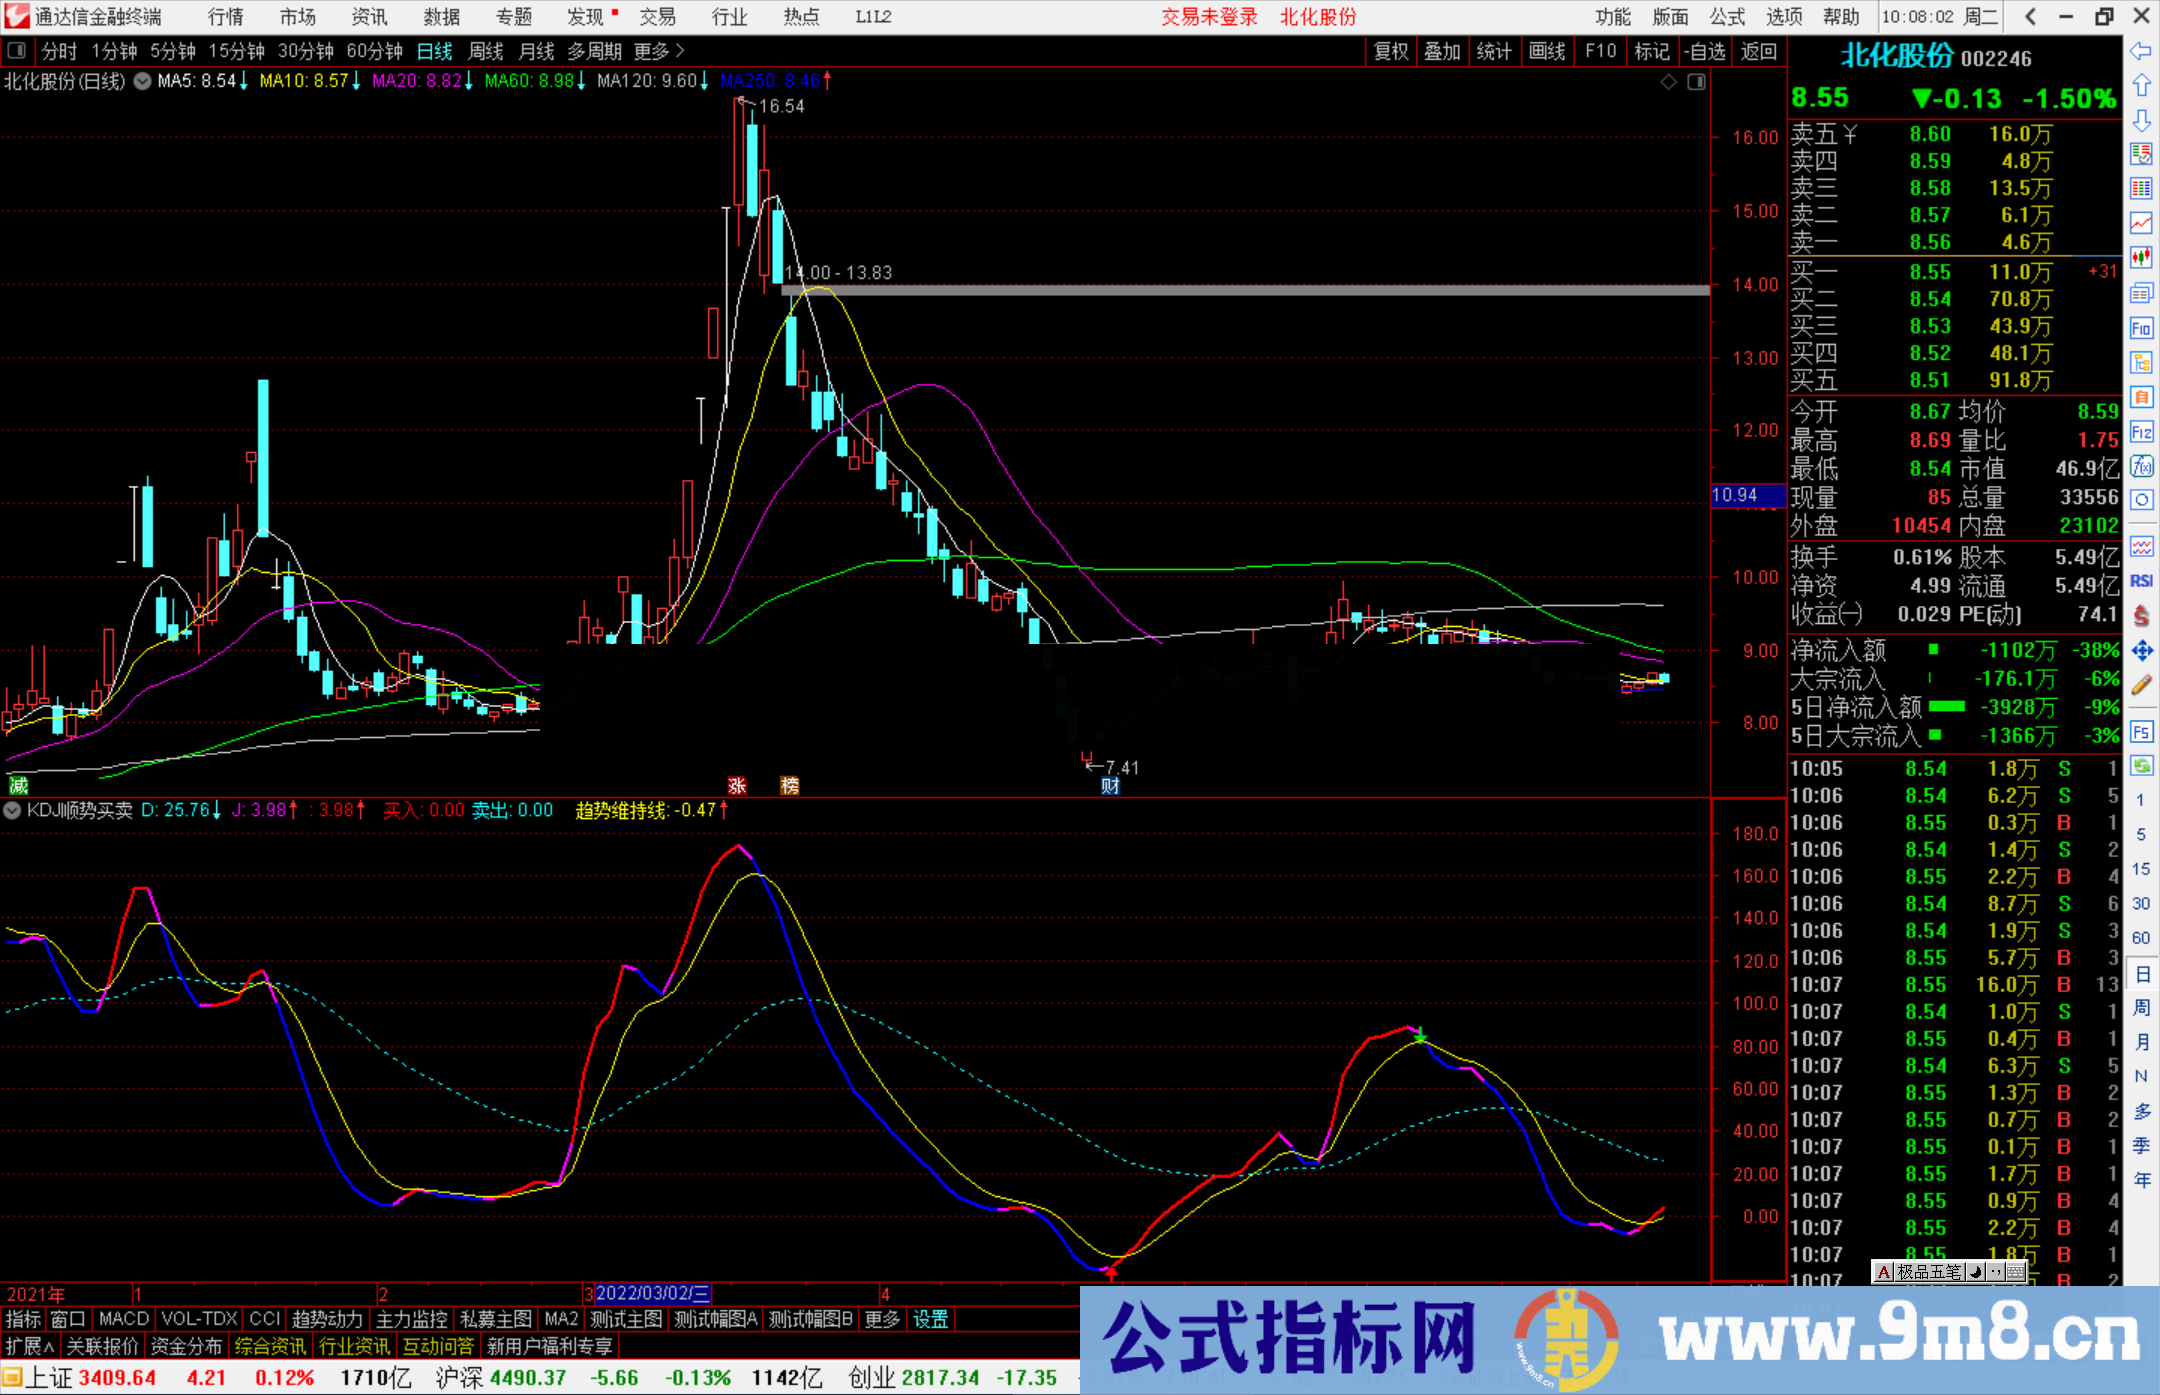Open the 窗口 selector in bottom bar
Screen dimensions: 2160x1395
68,1319
